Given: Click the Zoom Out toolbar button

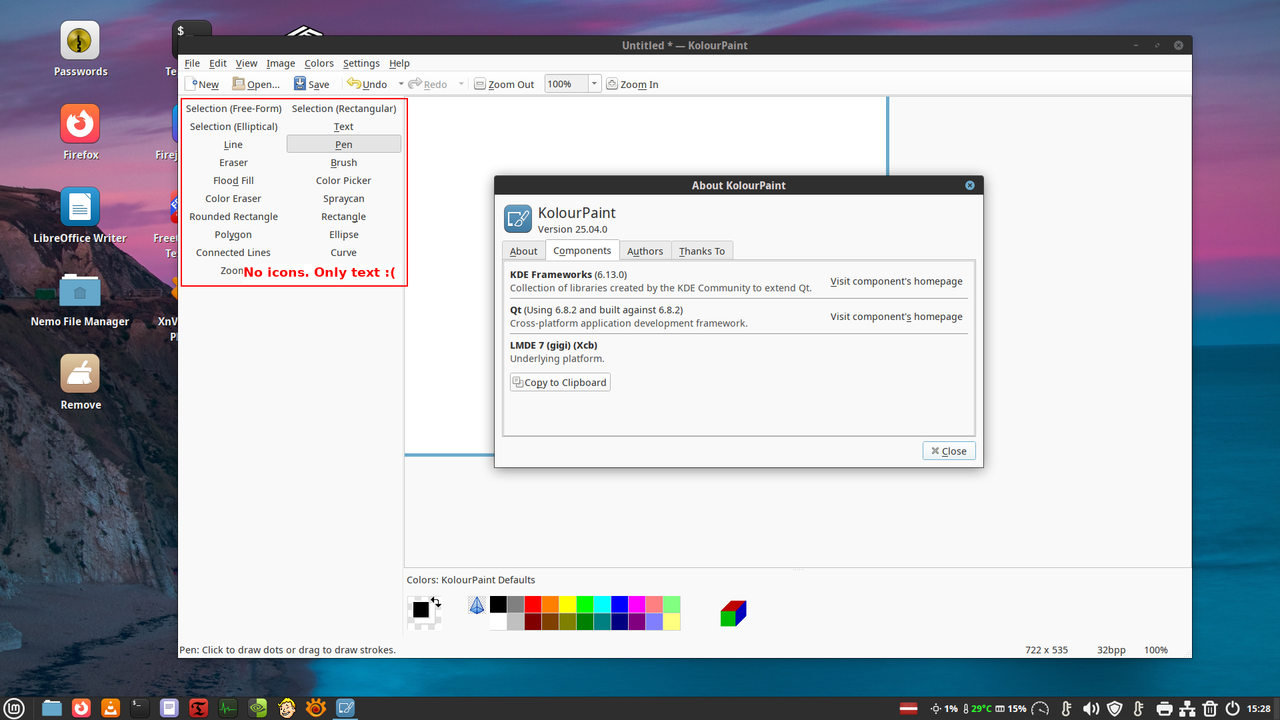Looking at the screenshot, I should click(x=504, y=84).
